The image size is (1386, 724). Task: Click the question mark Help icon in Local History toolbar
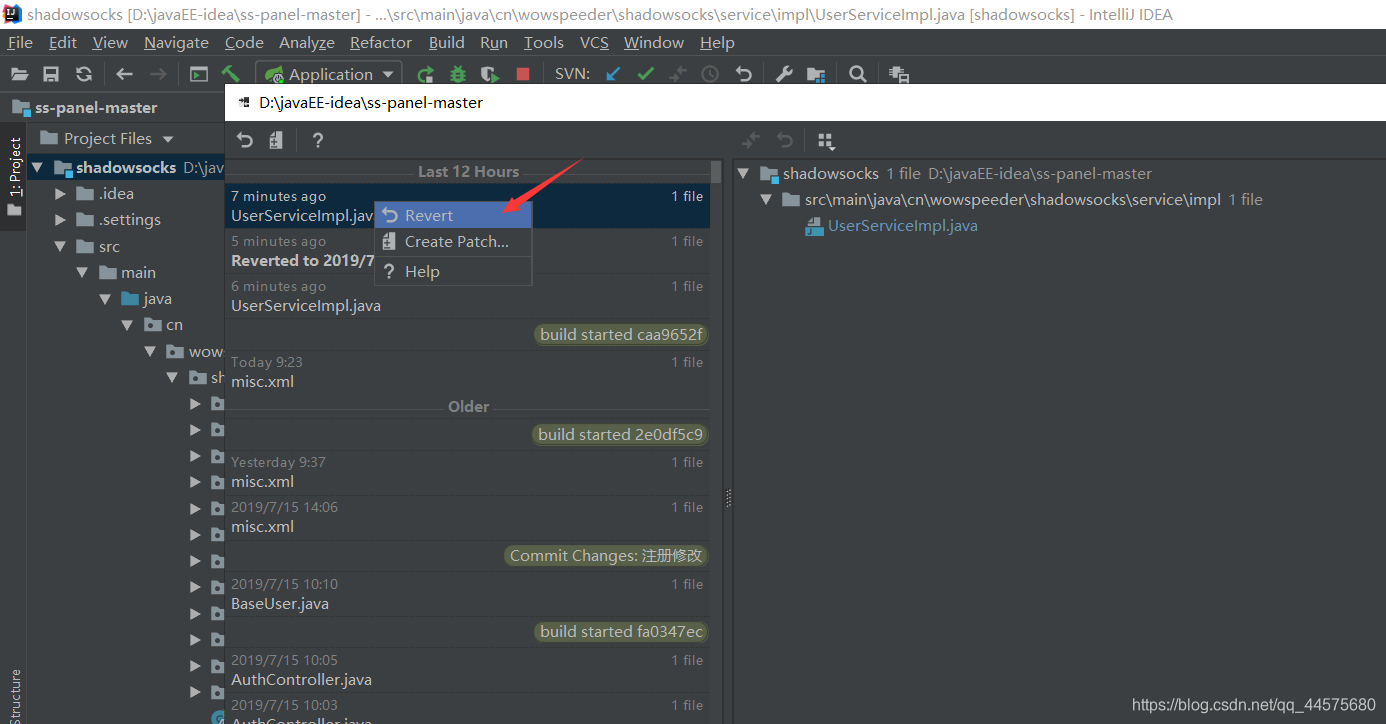coord(317,140)
